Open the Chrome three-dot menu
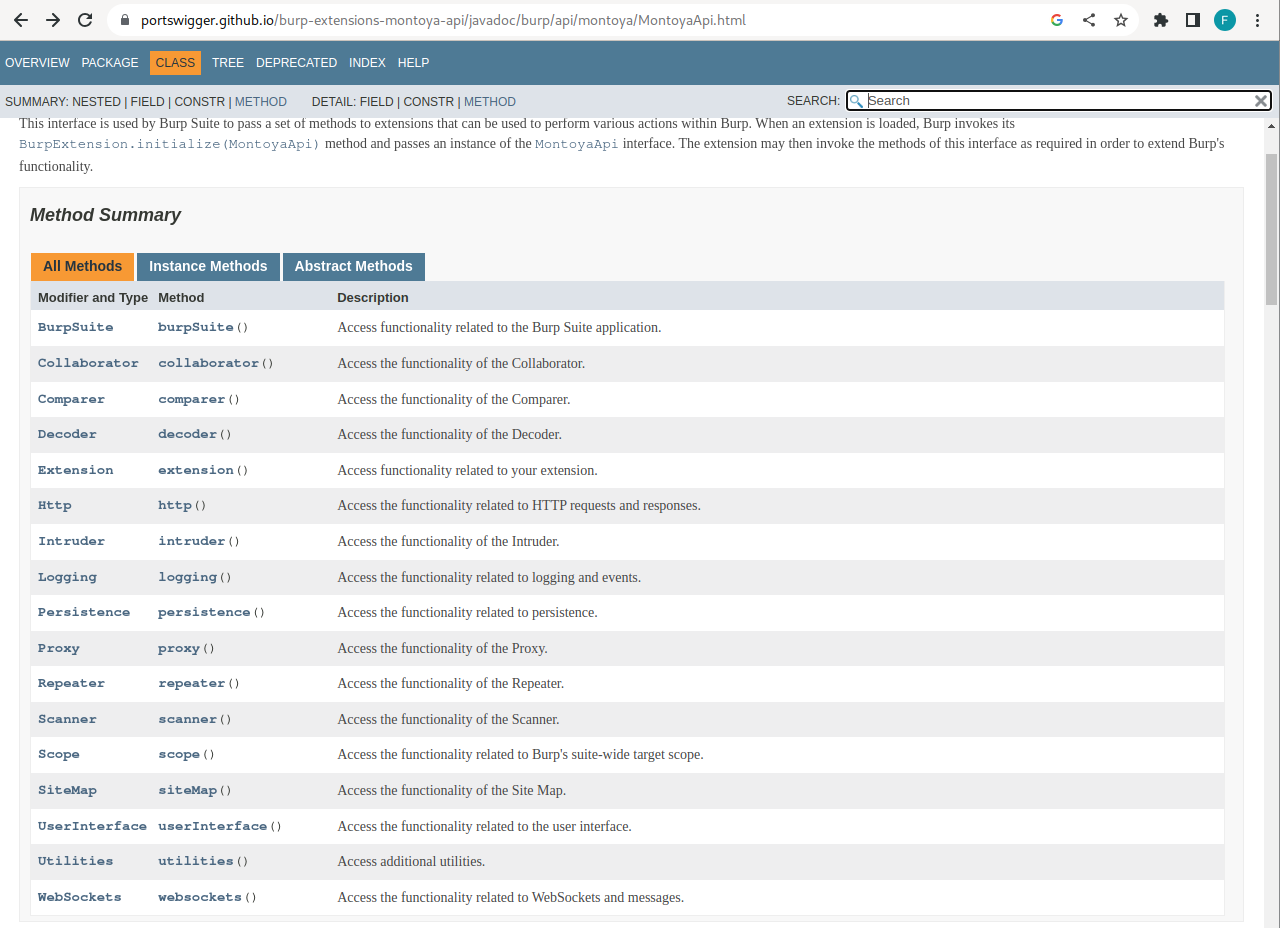The image size is (1280, 928). [1257, 20]
